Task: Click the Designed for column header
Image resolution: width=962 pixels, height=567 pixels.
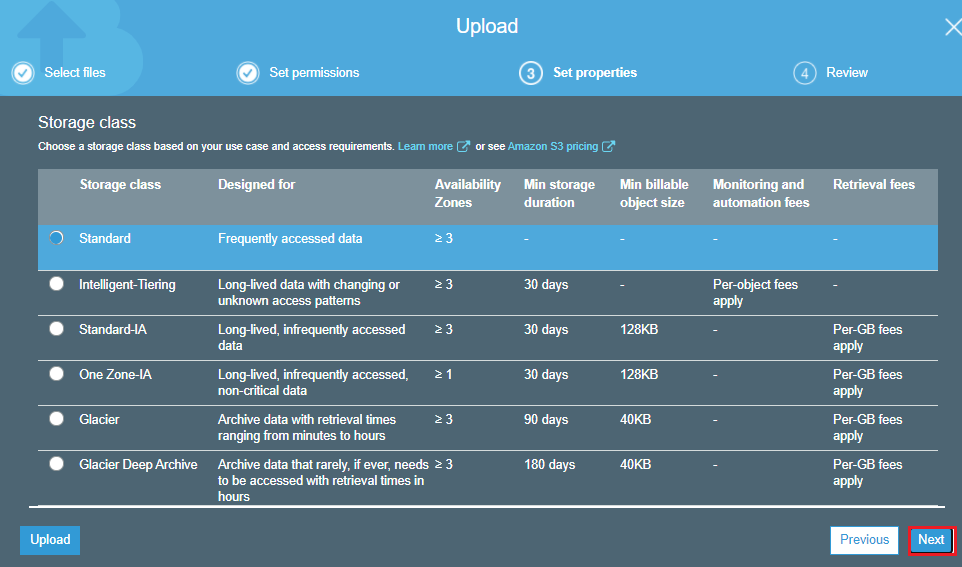Action: pyautogui.click(x=256, y=185)
